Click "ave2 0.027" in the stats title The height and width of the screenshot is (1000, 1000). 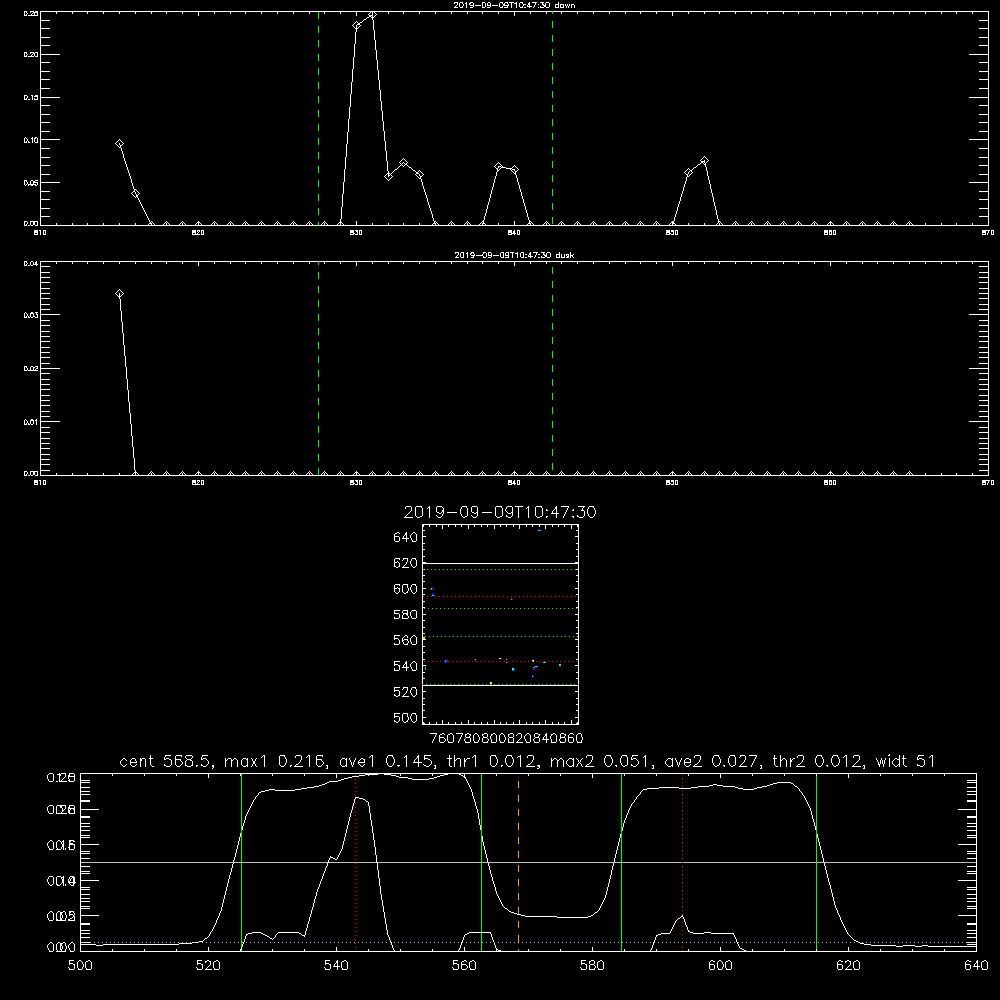click(x=713, y=761)
